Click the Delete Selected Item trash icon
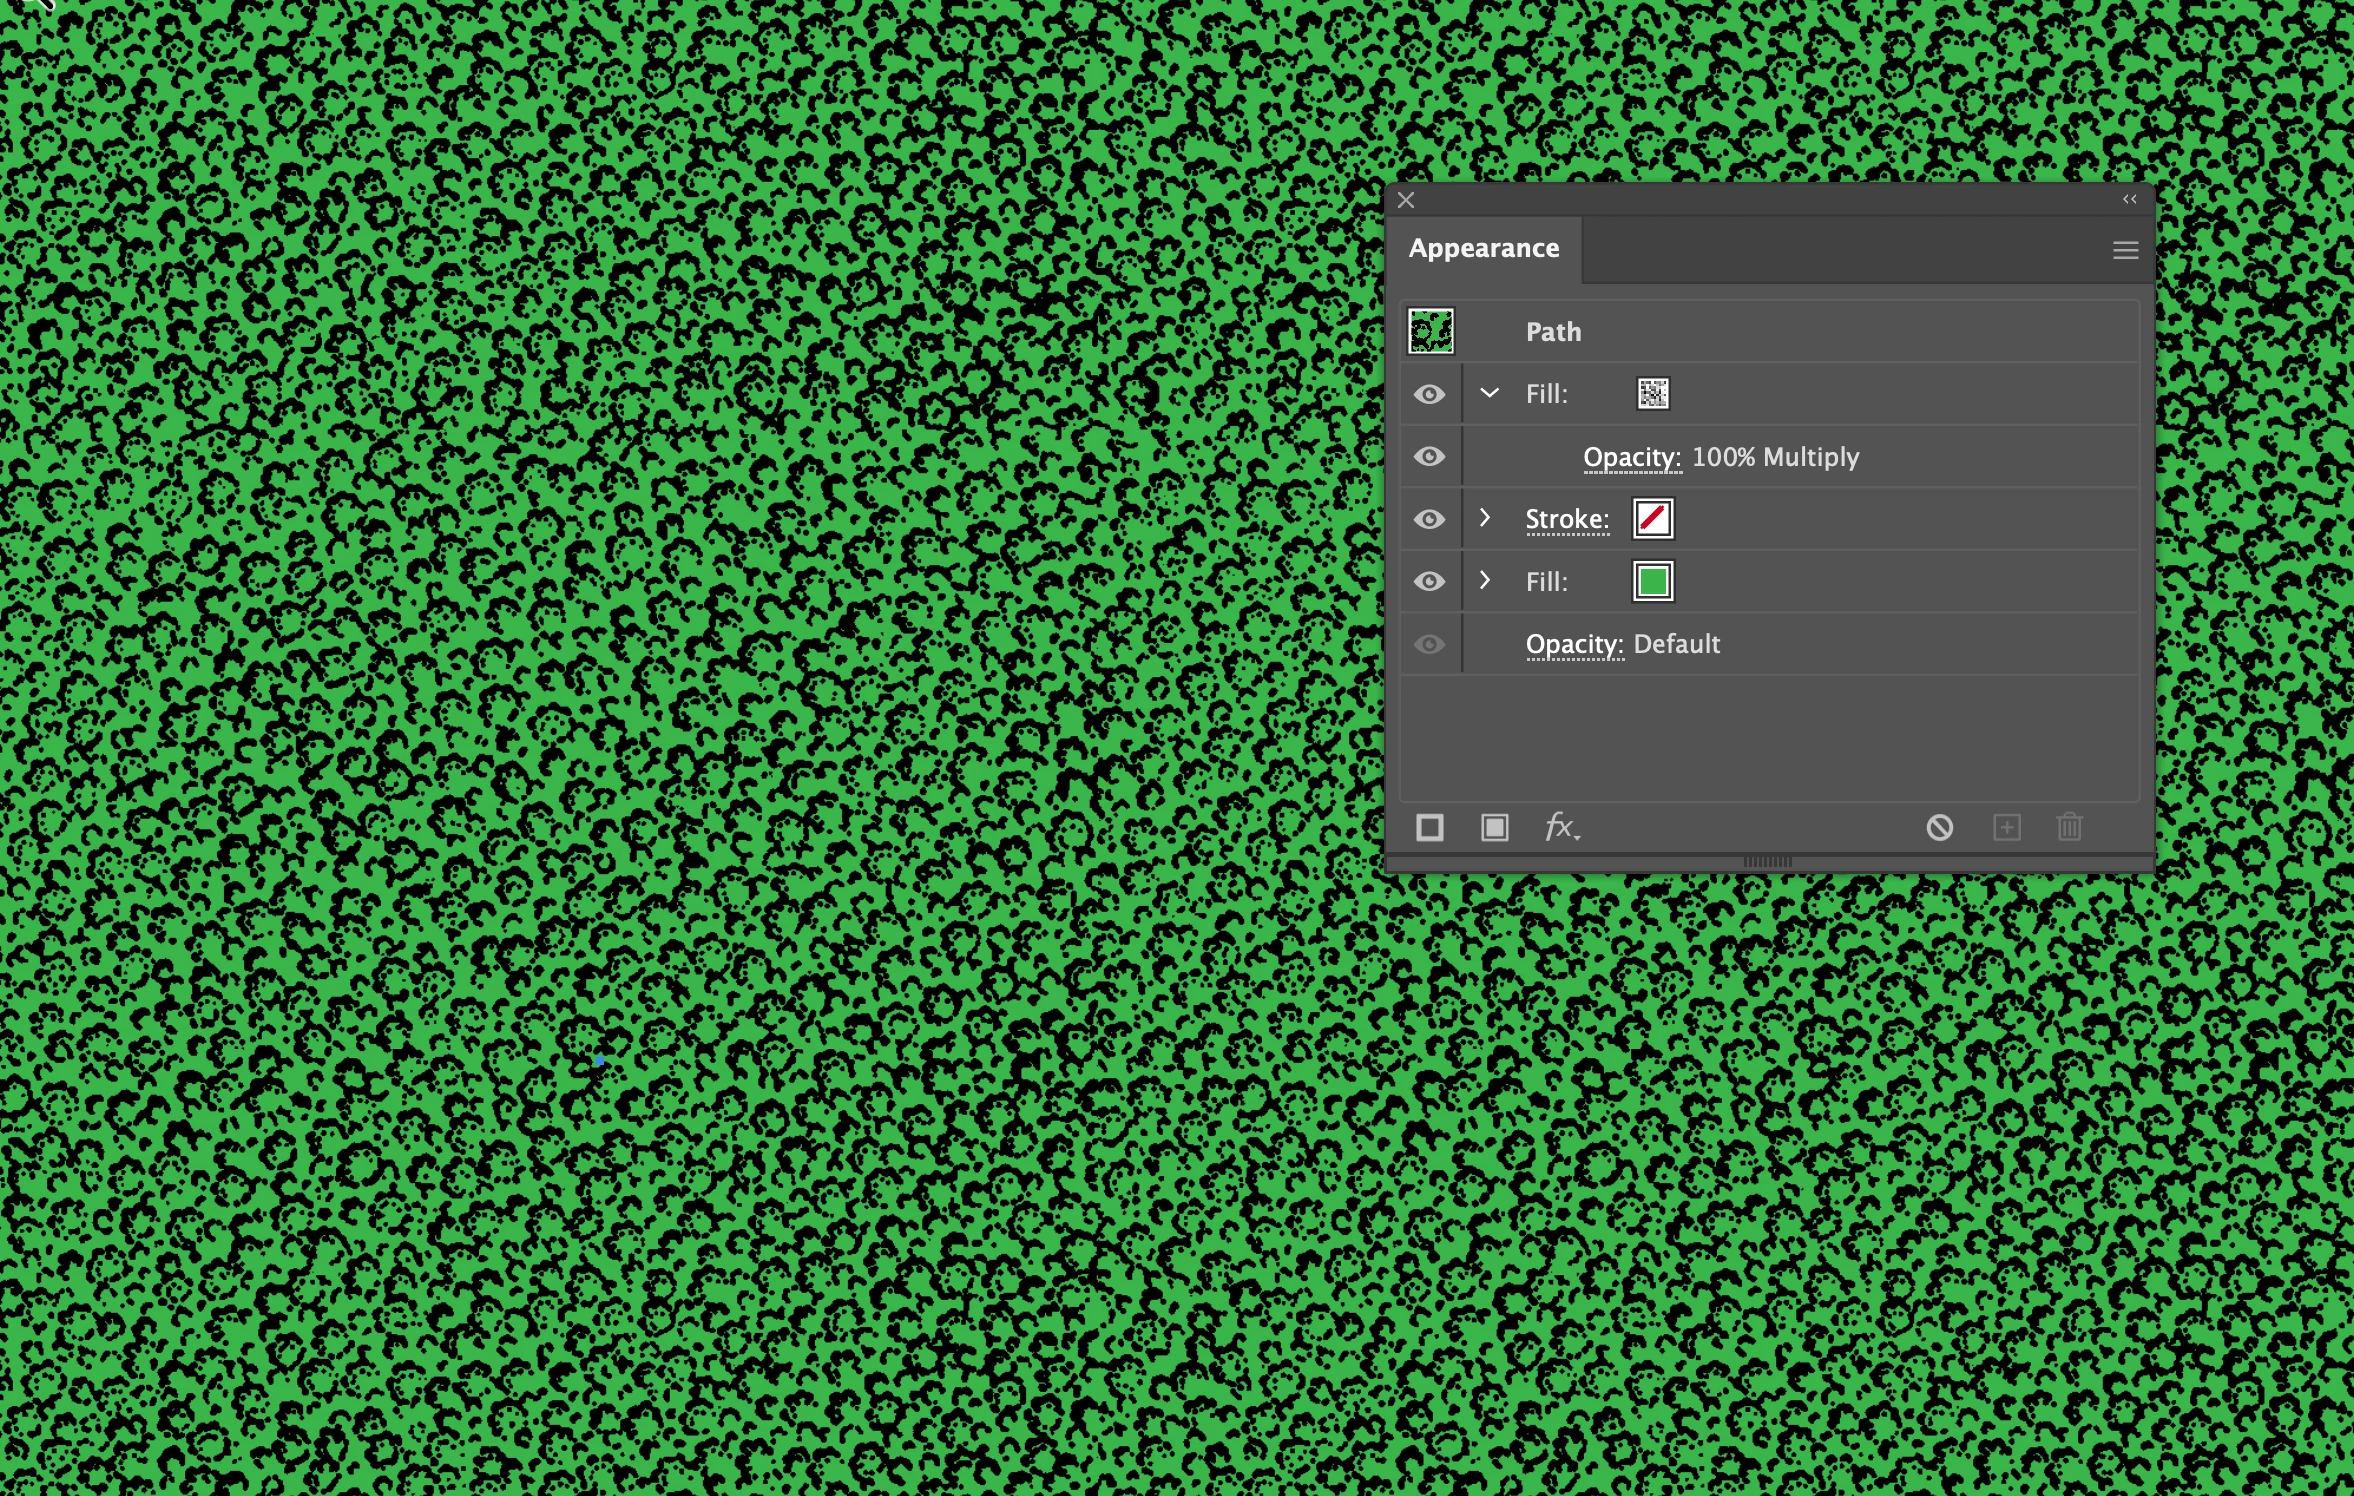The width and height of the screenshot is (2354, 1496). click(x=2069, y=828)
